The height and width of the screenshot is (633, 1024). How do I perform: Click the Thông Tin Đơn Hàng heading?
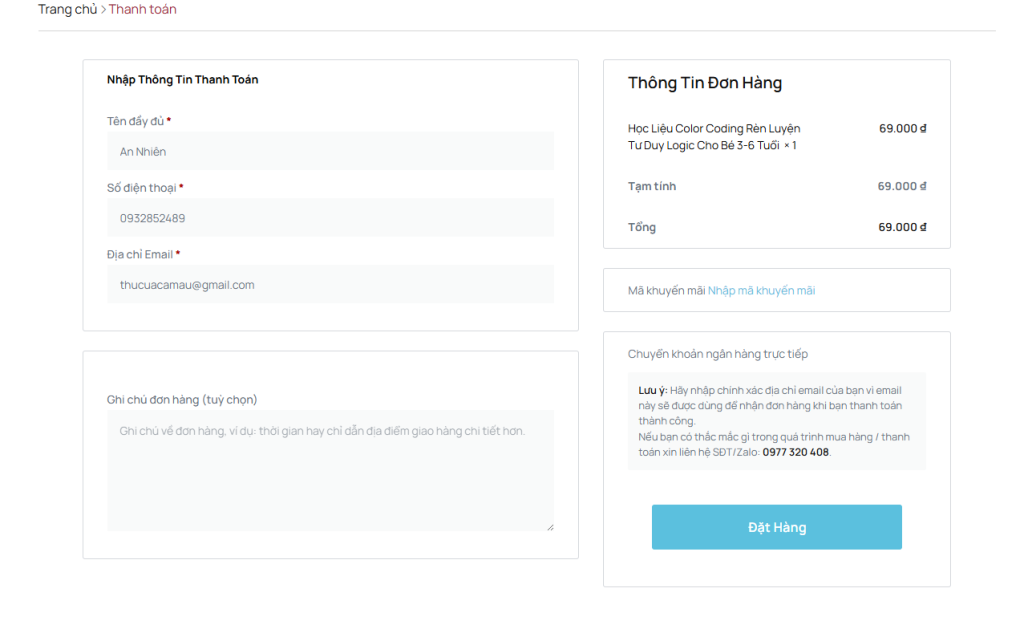704,83
